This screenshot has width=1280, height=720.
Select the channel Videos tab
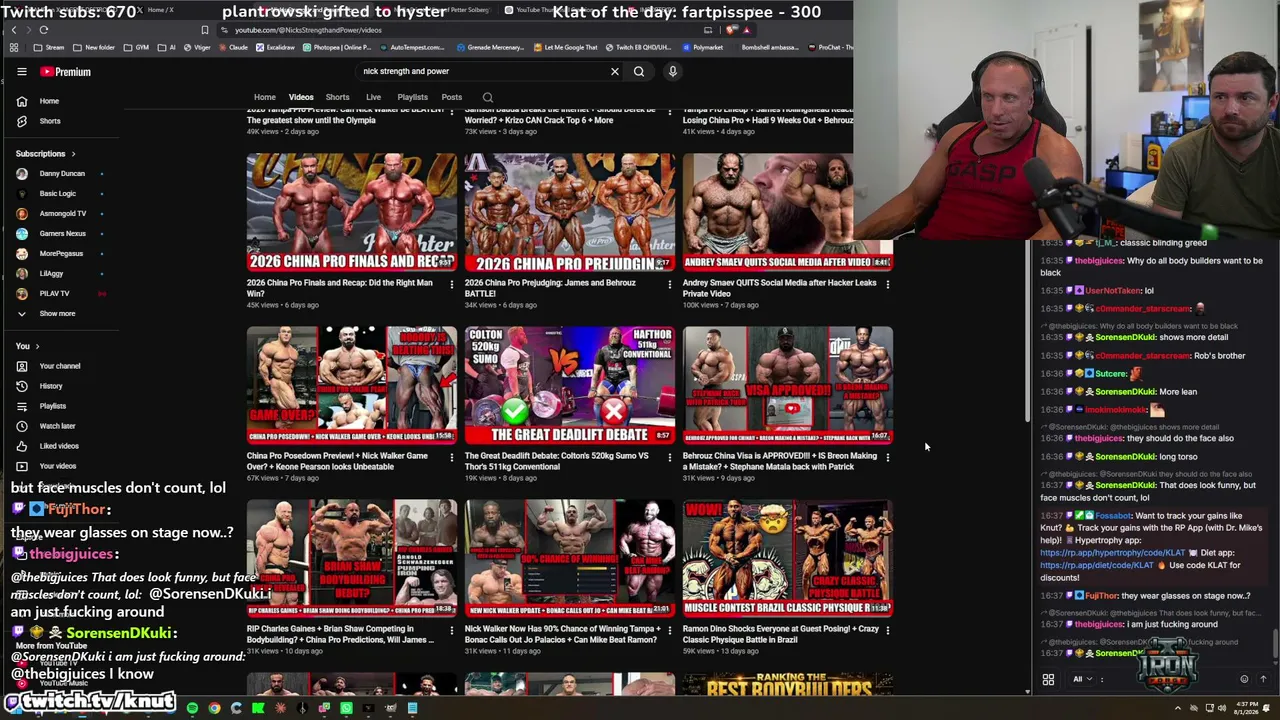tap(301, 98)
